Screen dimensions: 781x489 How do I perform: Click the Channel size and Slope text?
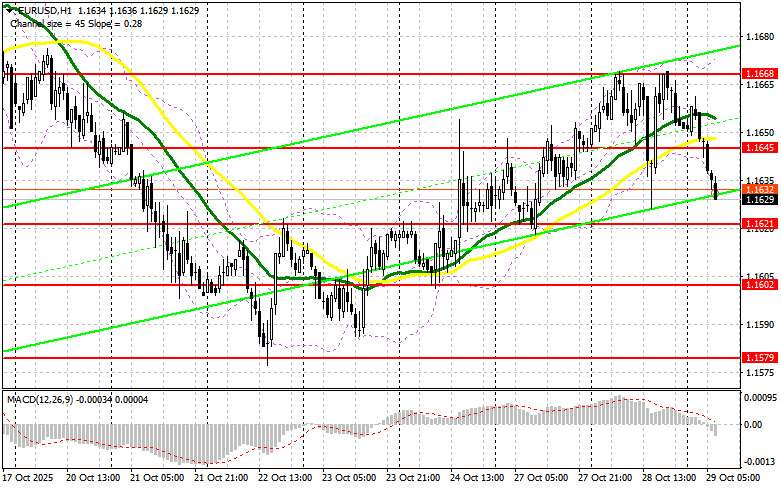click(76, 23)
